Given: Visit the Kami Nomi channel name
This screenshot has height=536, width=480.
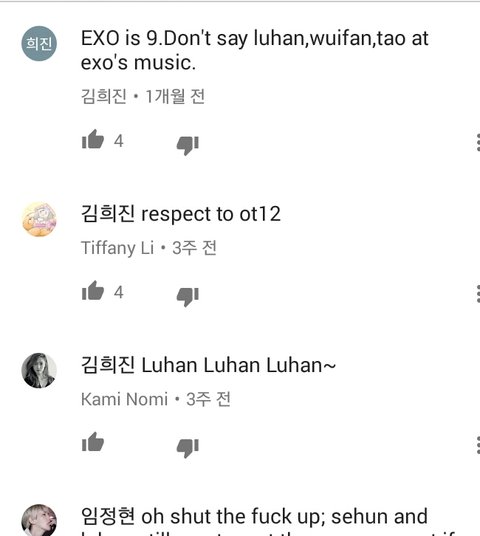Looking at the screenshot, I should coord(124,399).
